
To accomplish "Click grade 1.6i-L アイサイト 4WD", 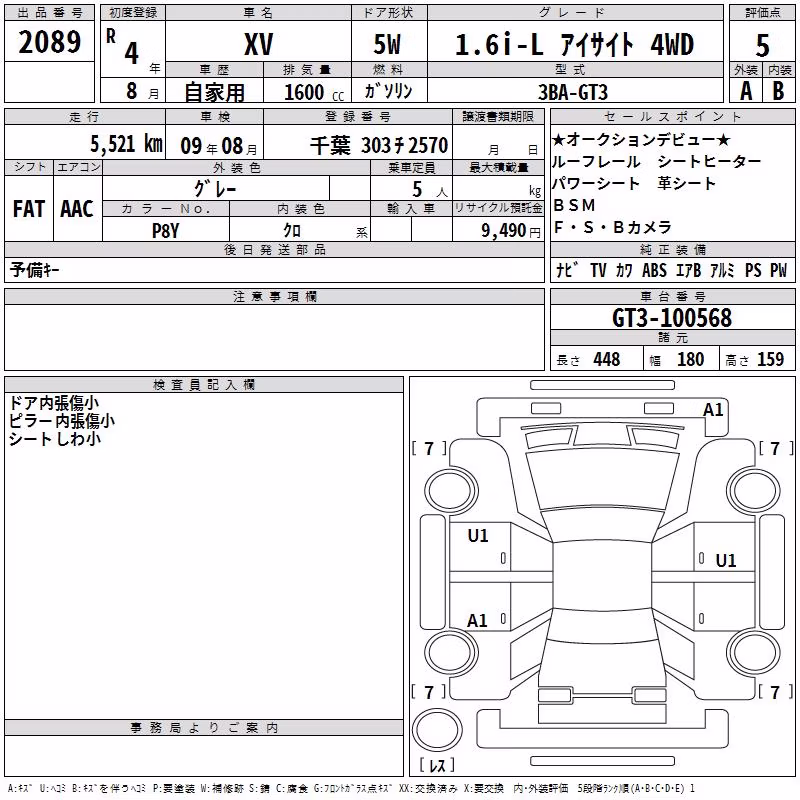I will [x=574, y=44].
